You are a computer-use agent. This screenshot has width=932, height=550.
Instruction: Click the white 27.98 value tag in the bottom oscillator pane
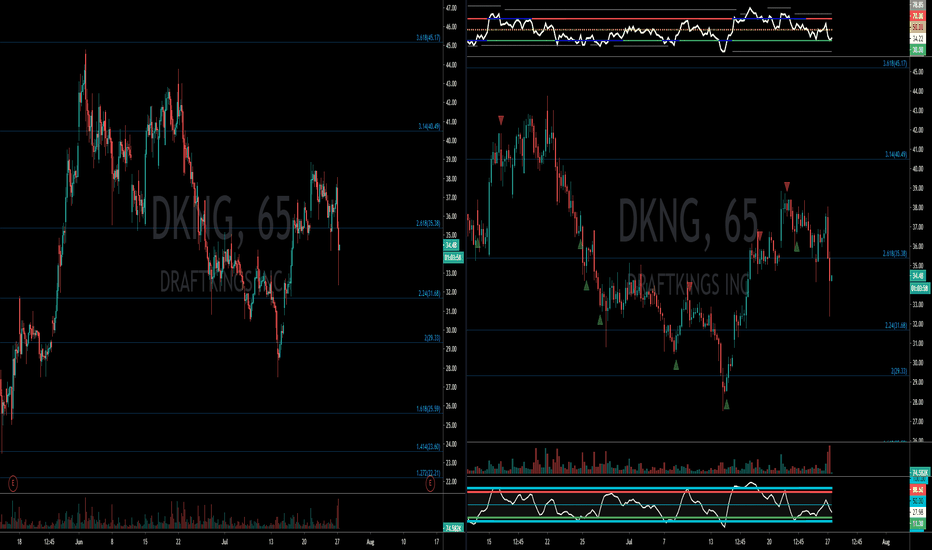918,512
